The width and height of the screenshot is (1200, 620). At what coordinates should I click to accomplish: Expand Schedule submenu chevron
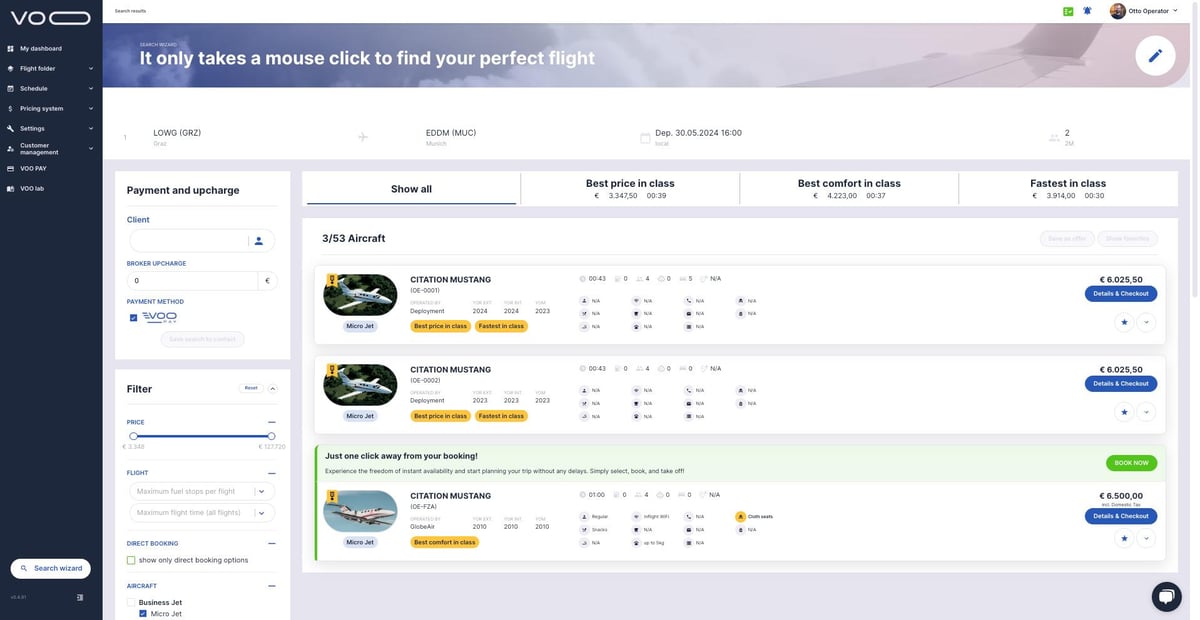point(91,88)
